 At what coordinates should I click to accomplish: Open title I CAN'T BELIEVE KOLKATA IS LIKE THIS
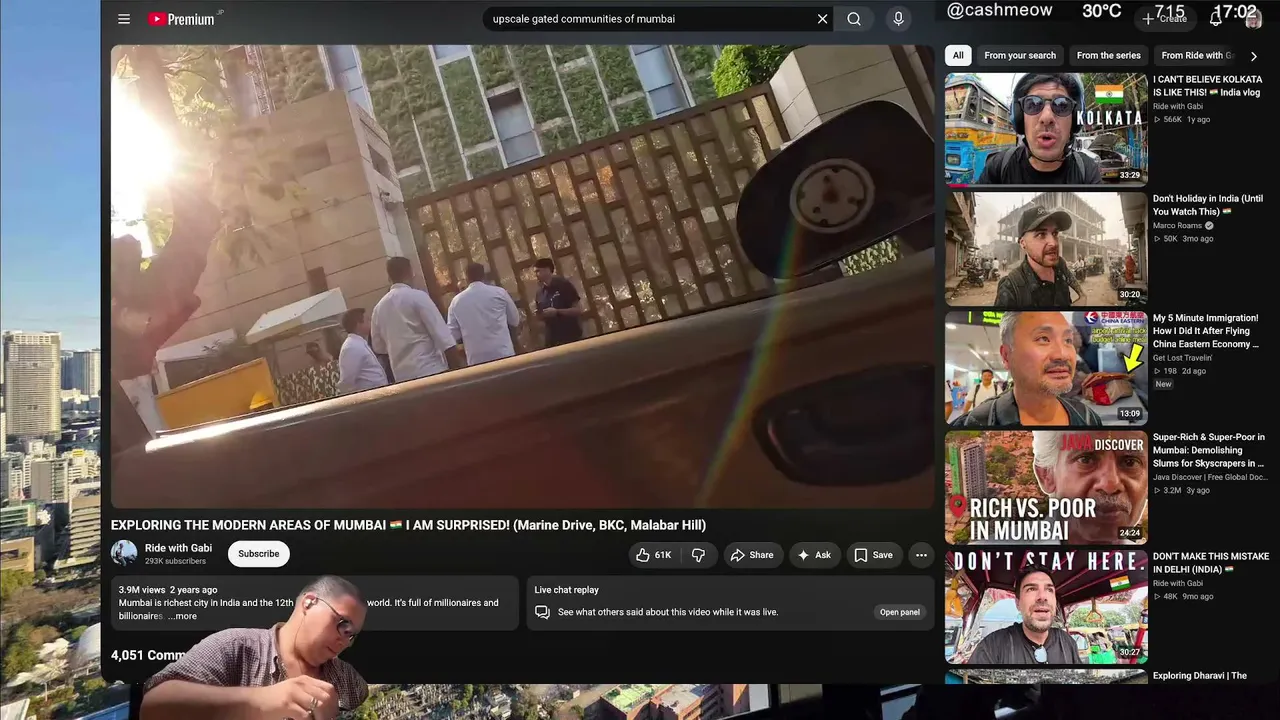click(1208, 86)
